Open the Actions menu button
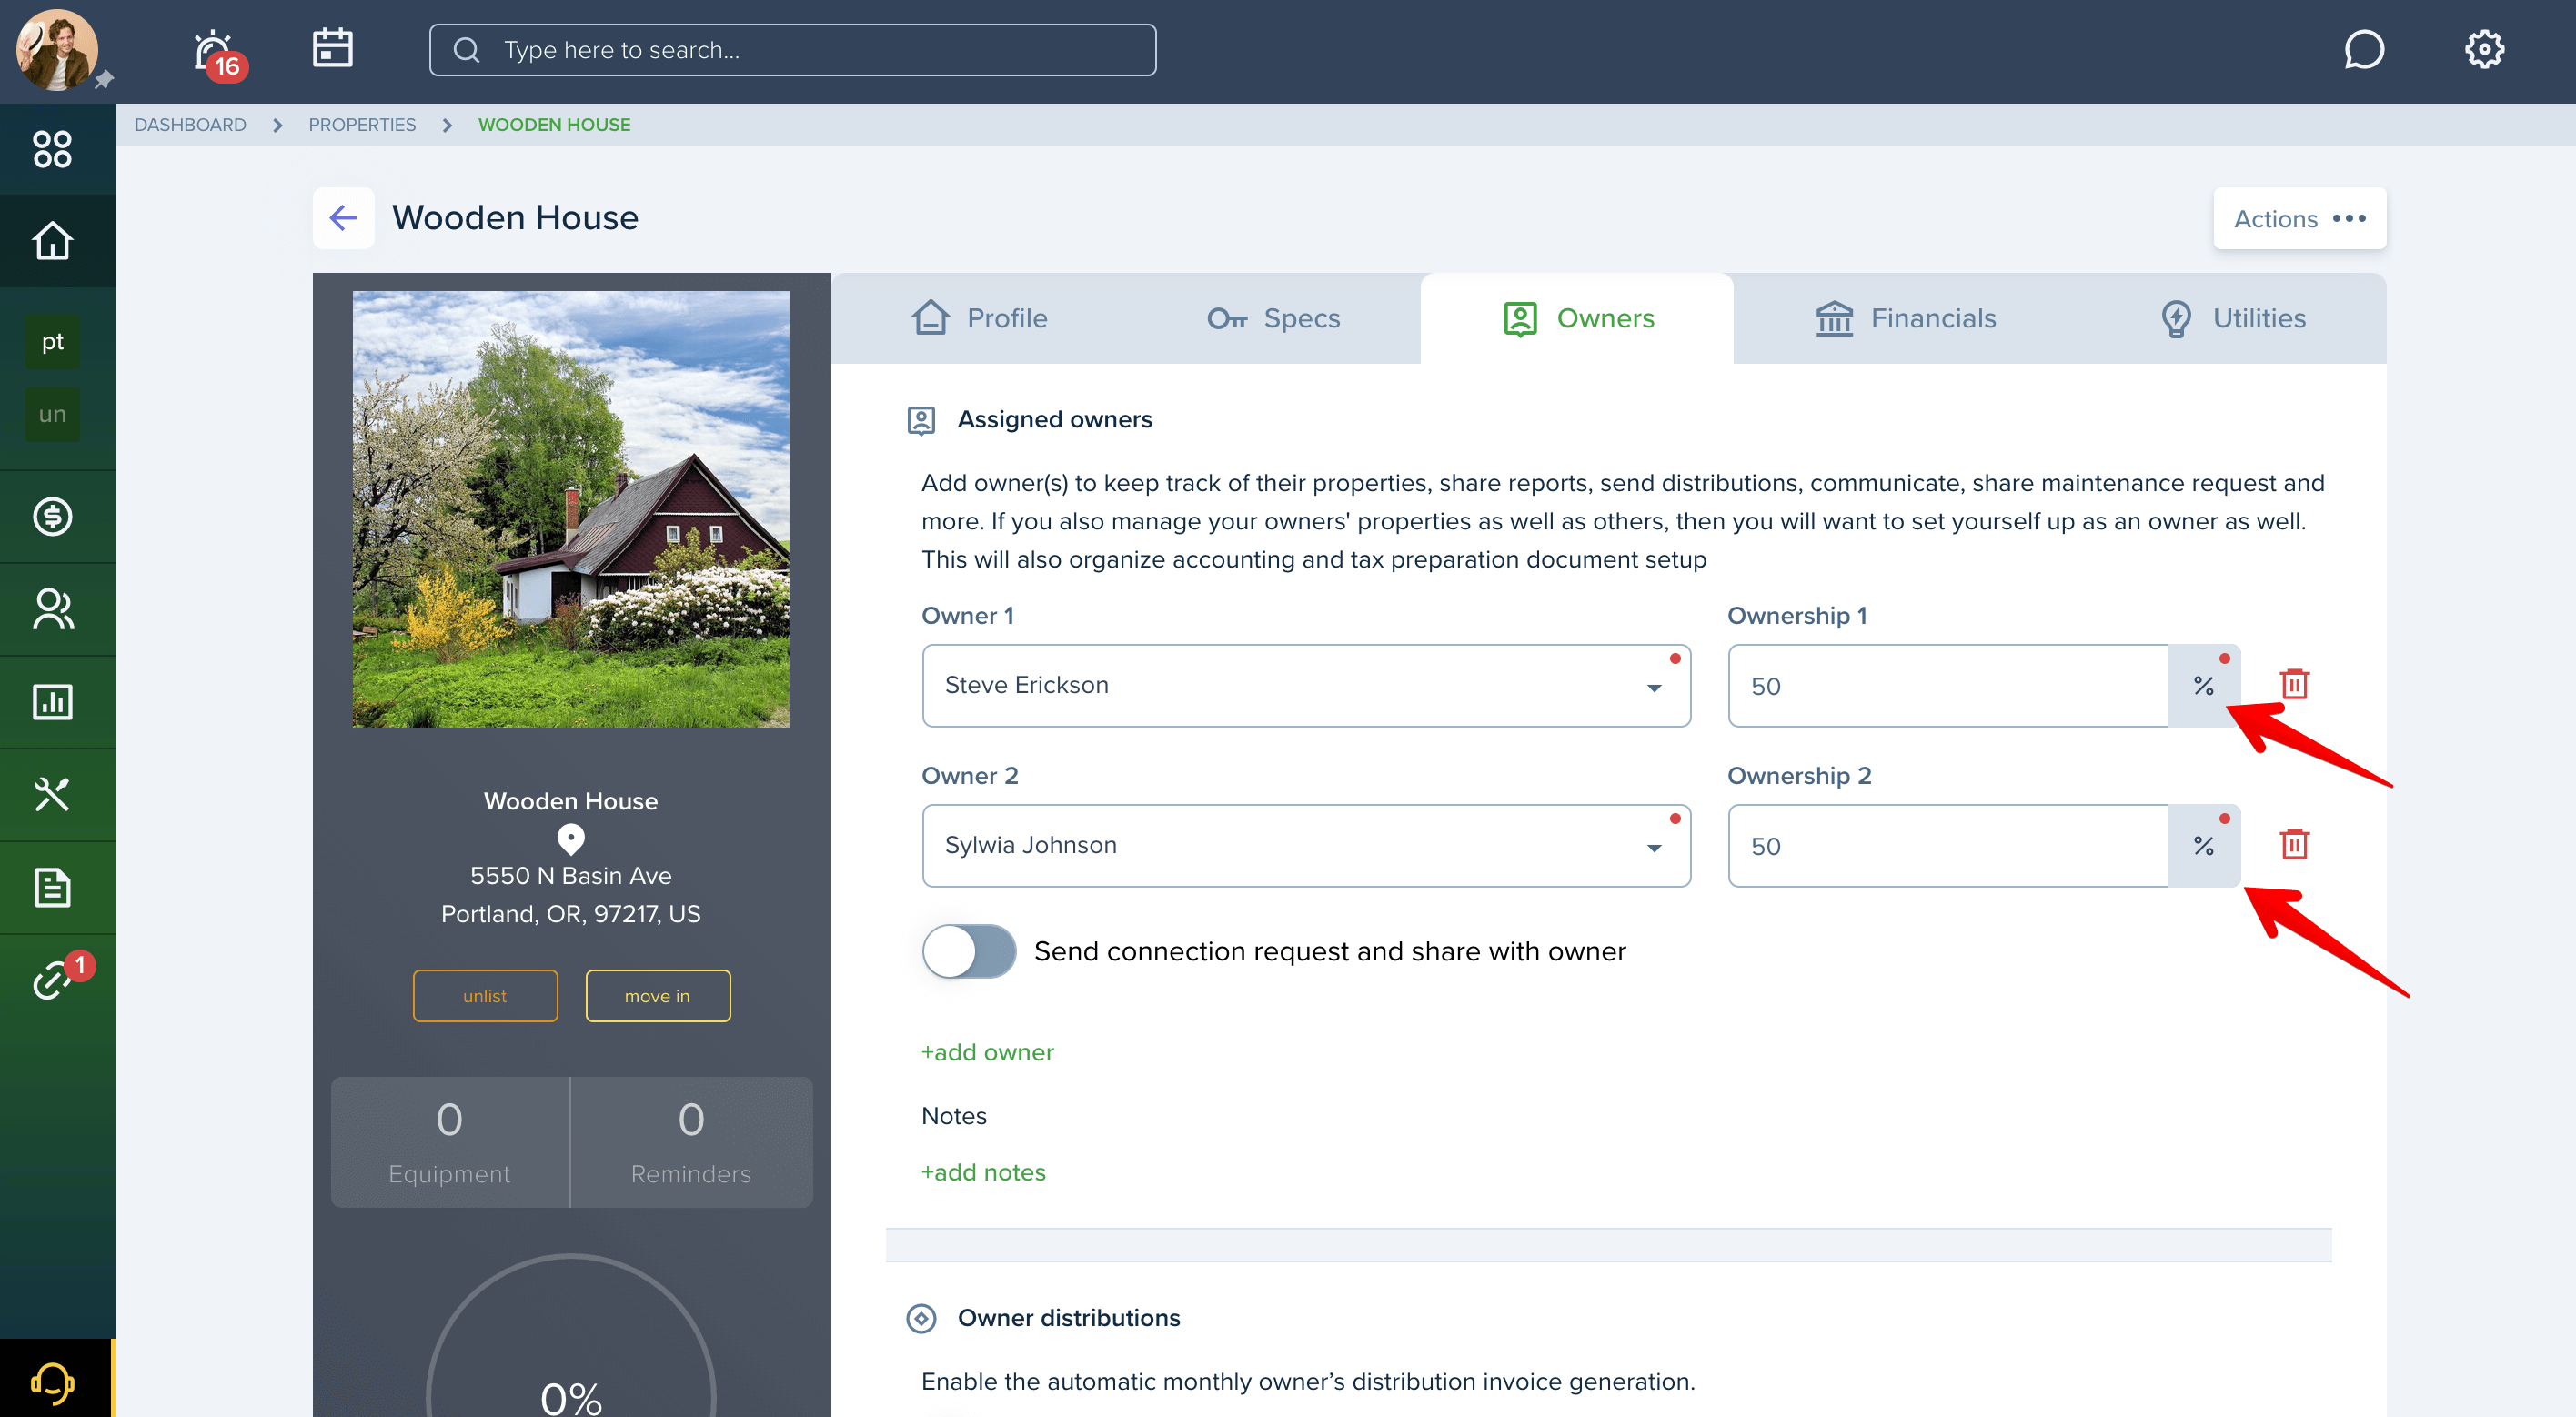2576x1417 pixels. pos(2299,218)
